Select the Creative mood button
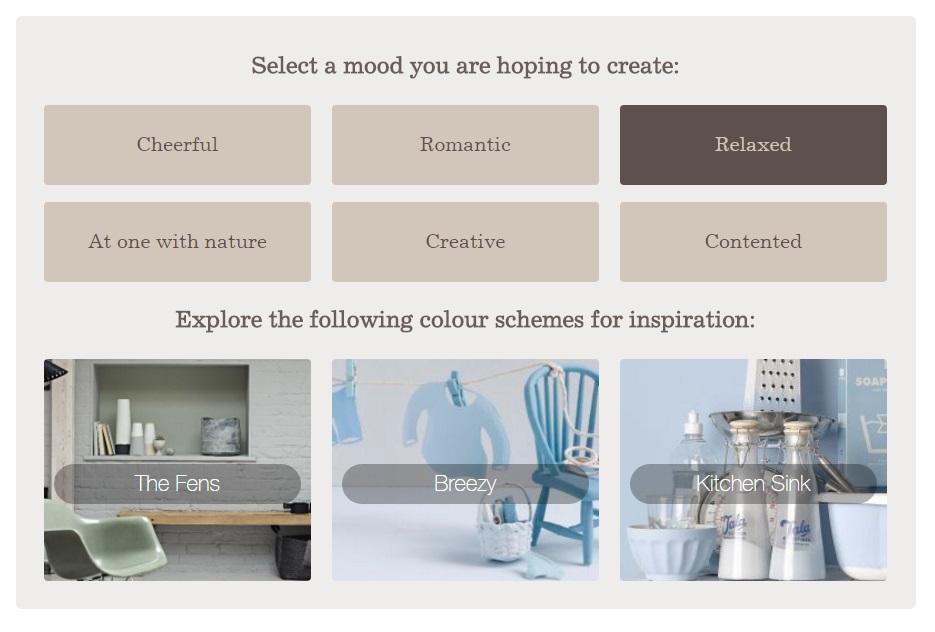The image size is (935, 632). tap(465, 242)
